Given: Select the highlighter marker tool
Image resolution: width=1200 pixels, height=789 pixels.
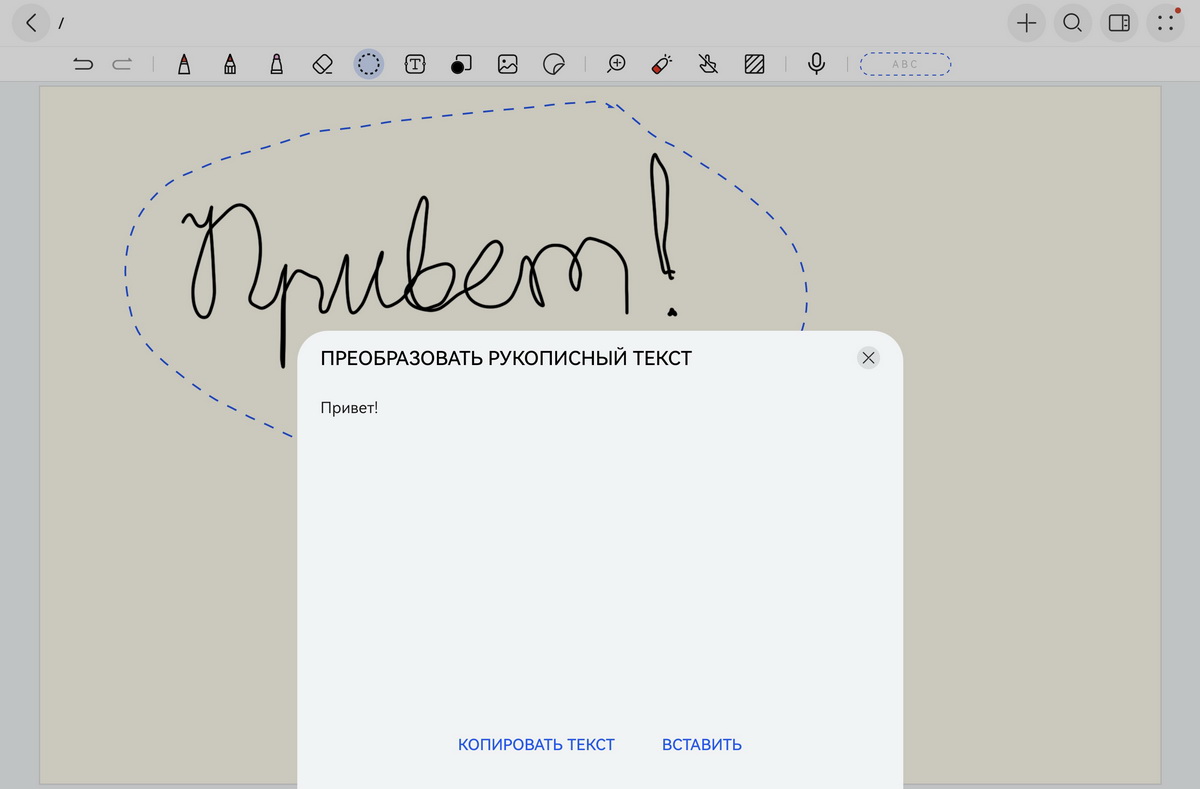Looking at the screenshot, I should click(x=276, y=65).
